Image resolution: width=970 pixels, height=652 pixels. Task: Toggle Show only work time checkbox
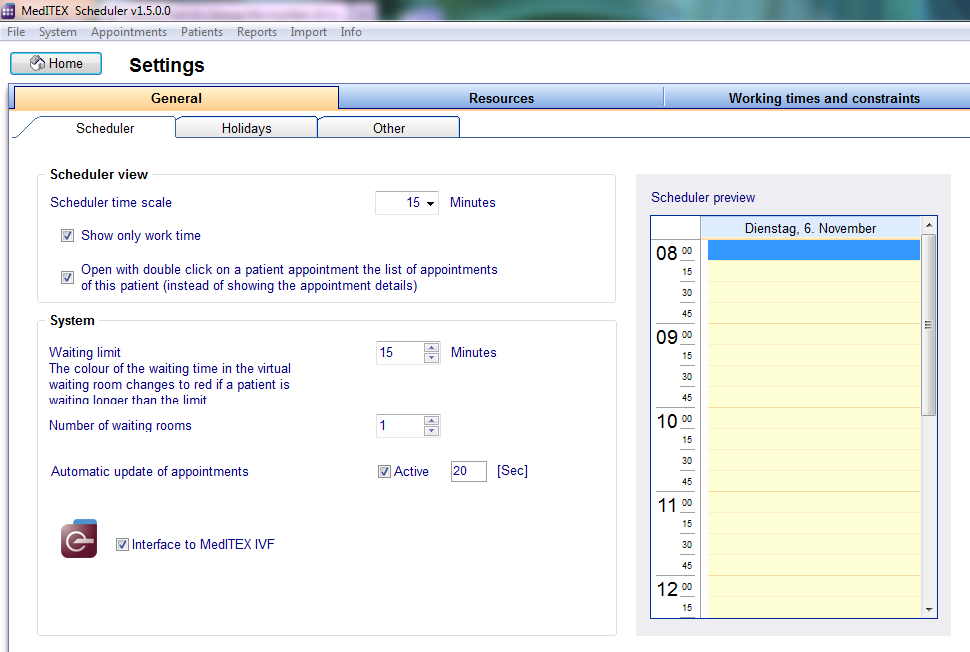pyautogui.click(x=67, y=236)
